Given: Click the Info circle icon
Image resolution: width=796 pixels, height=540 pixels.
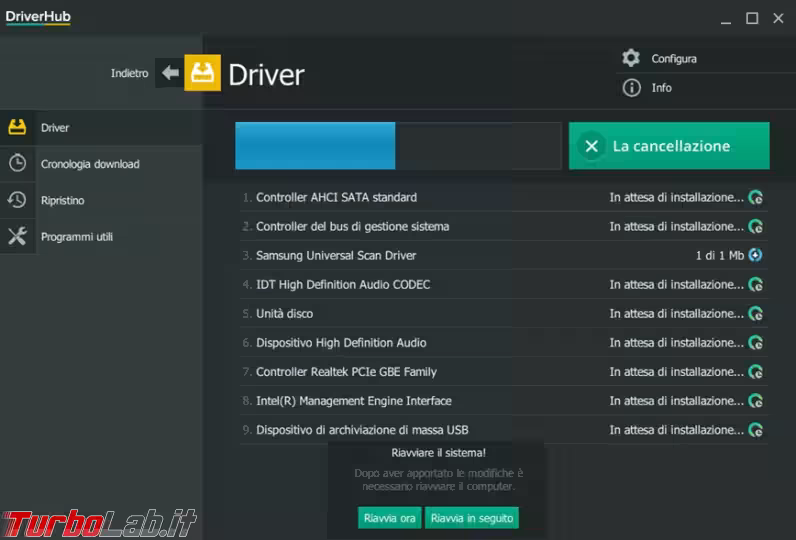Looking at the screenshot, I should [632, 87].
